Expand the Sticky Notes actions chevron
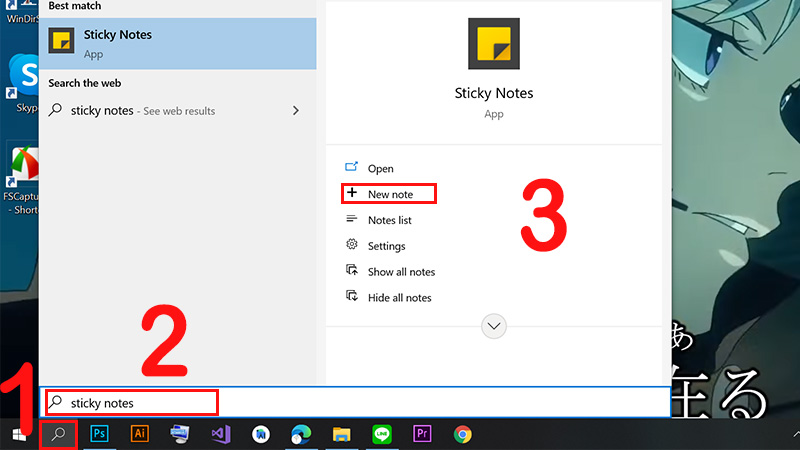The width and height of the screenshot is (800, 450). click(x=494, y=326)
